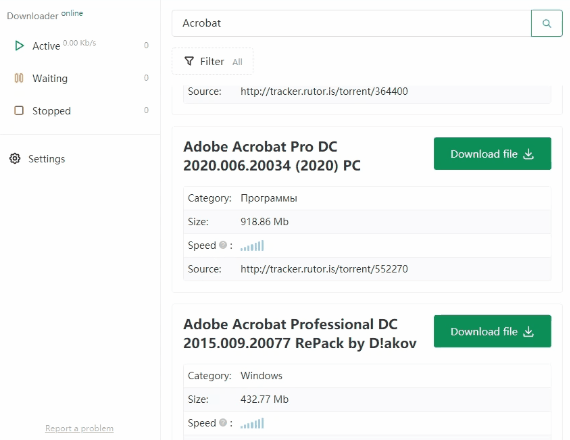This screenshot has height=440, width=570.
Task: Click source URL ending in torrent/364400
Action: pyautogui.click(x=324, y=91)
